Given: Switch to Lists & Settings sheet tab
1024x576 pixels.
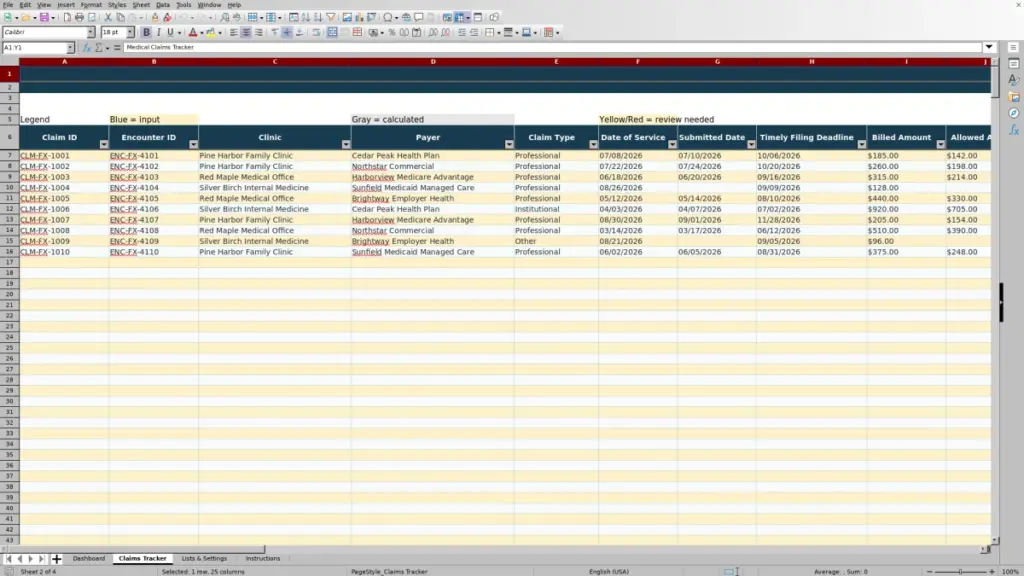Looking at the screenshot, I should [x=204, y=559].
